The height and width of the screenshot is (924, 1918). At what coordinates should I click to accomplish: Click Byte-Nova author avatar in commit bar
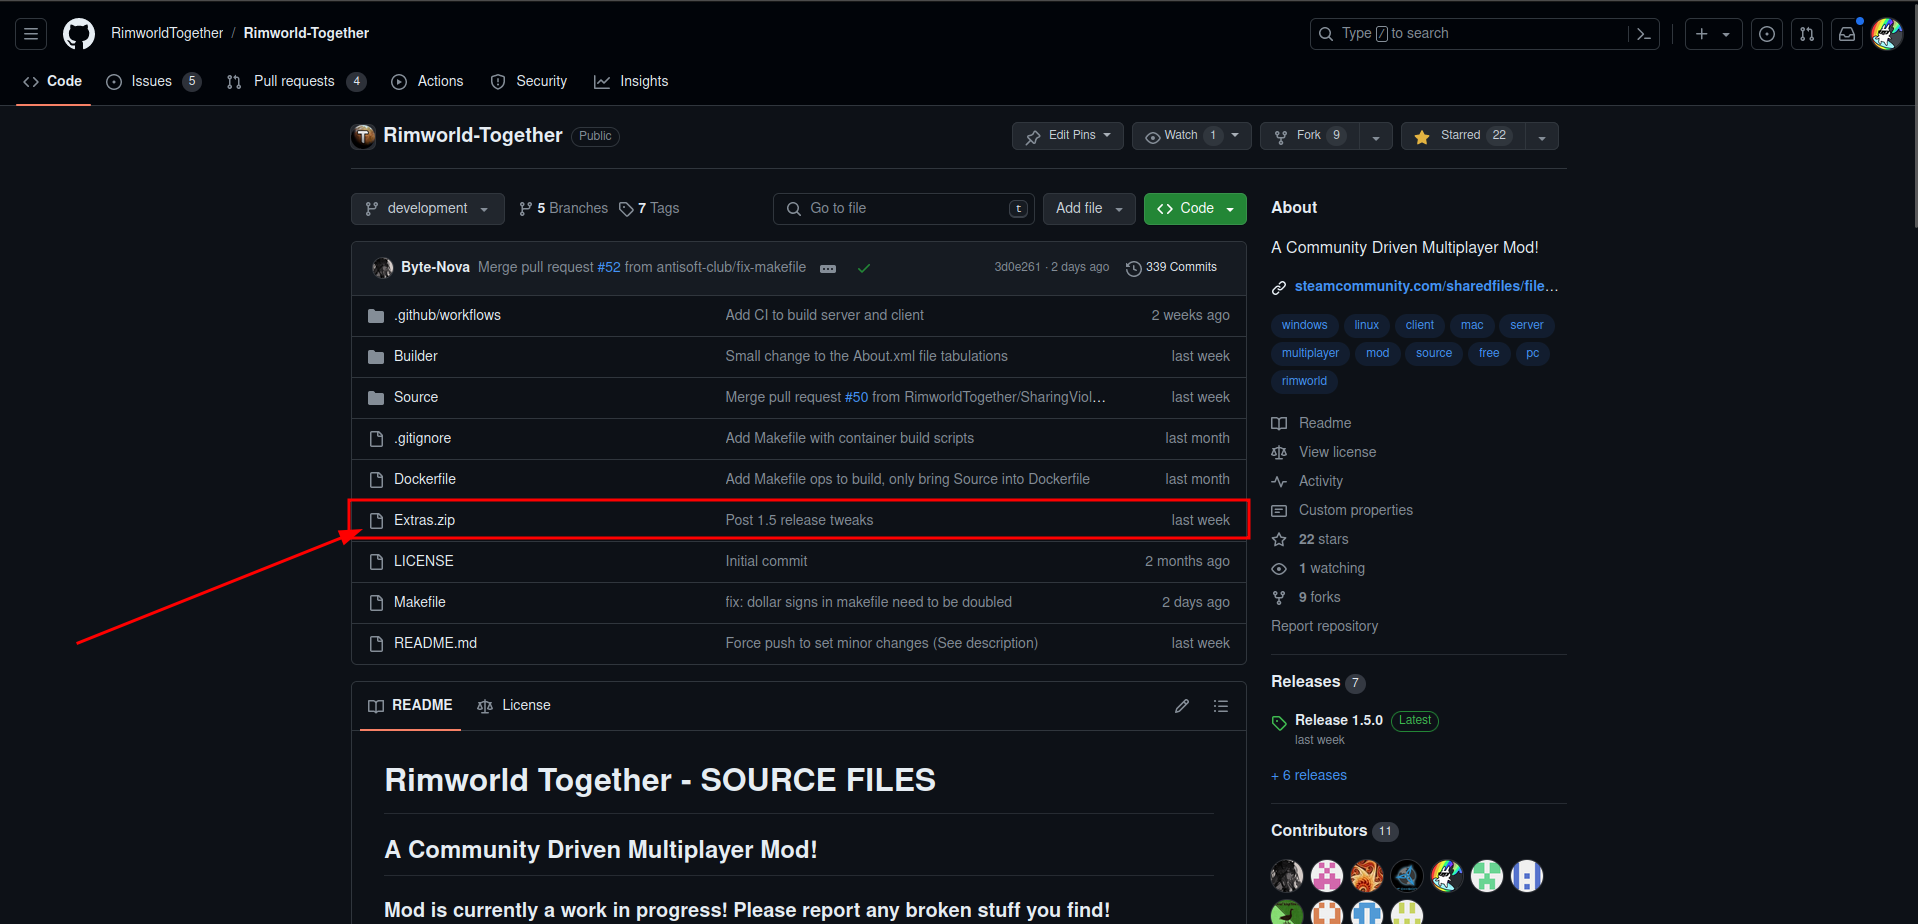pos(382,268)
